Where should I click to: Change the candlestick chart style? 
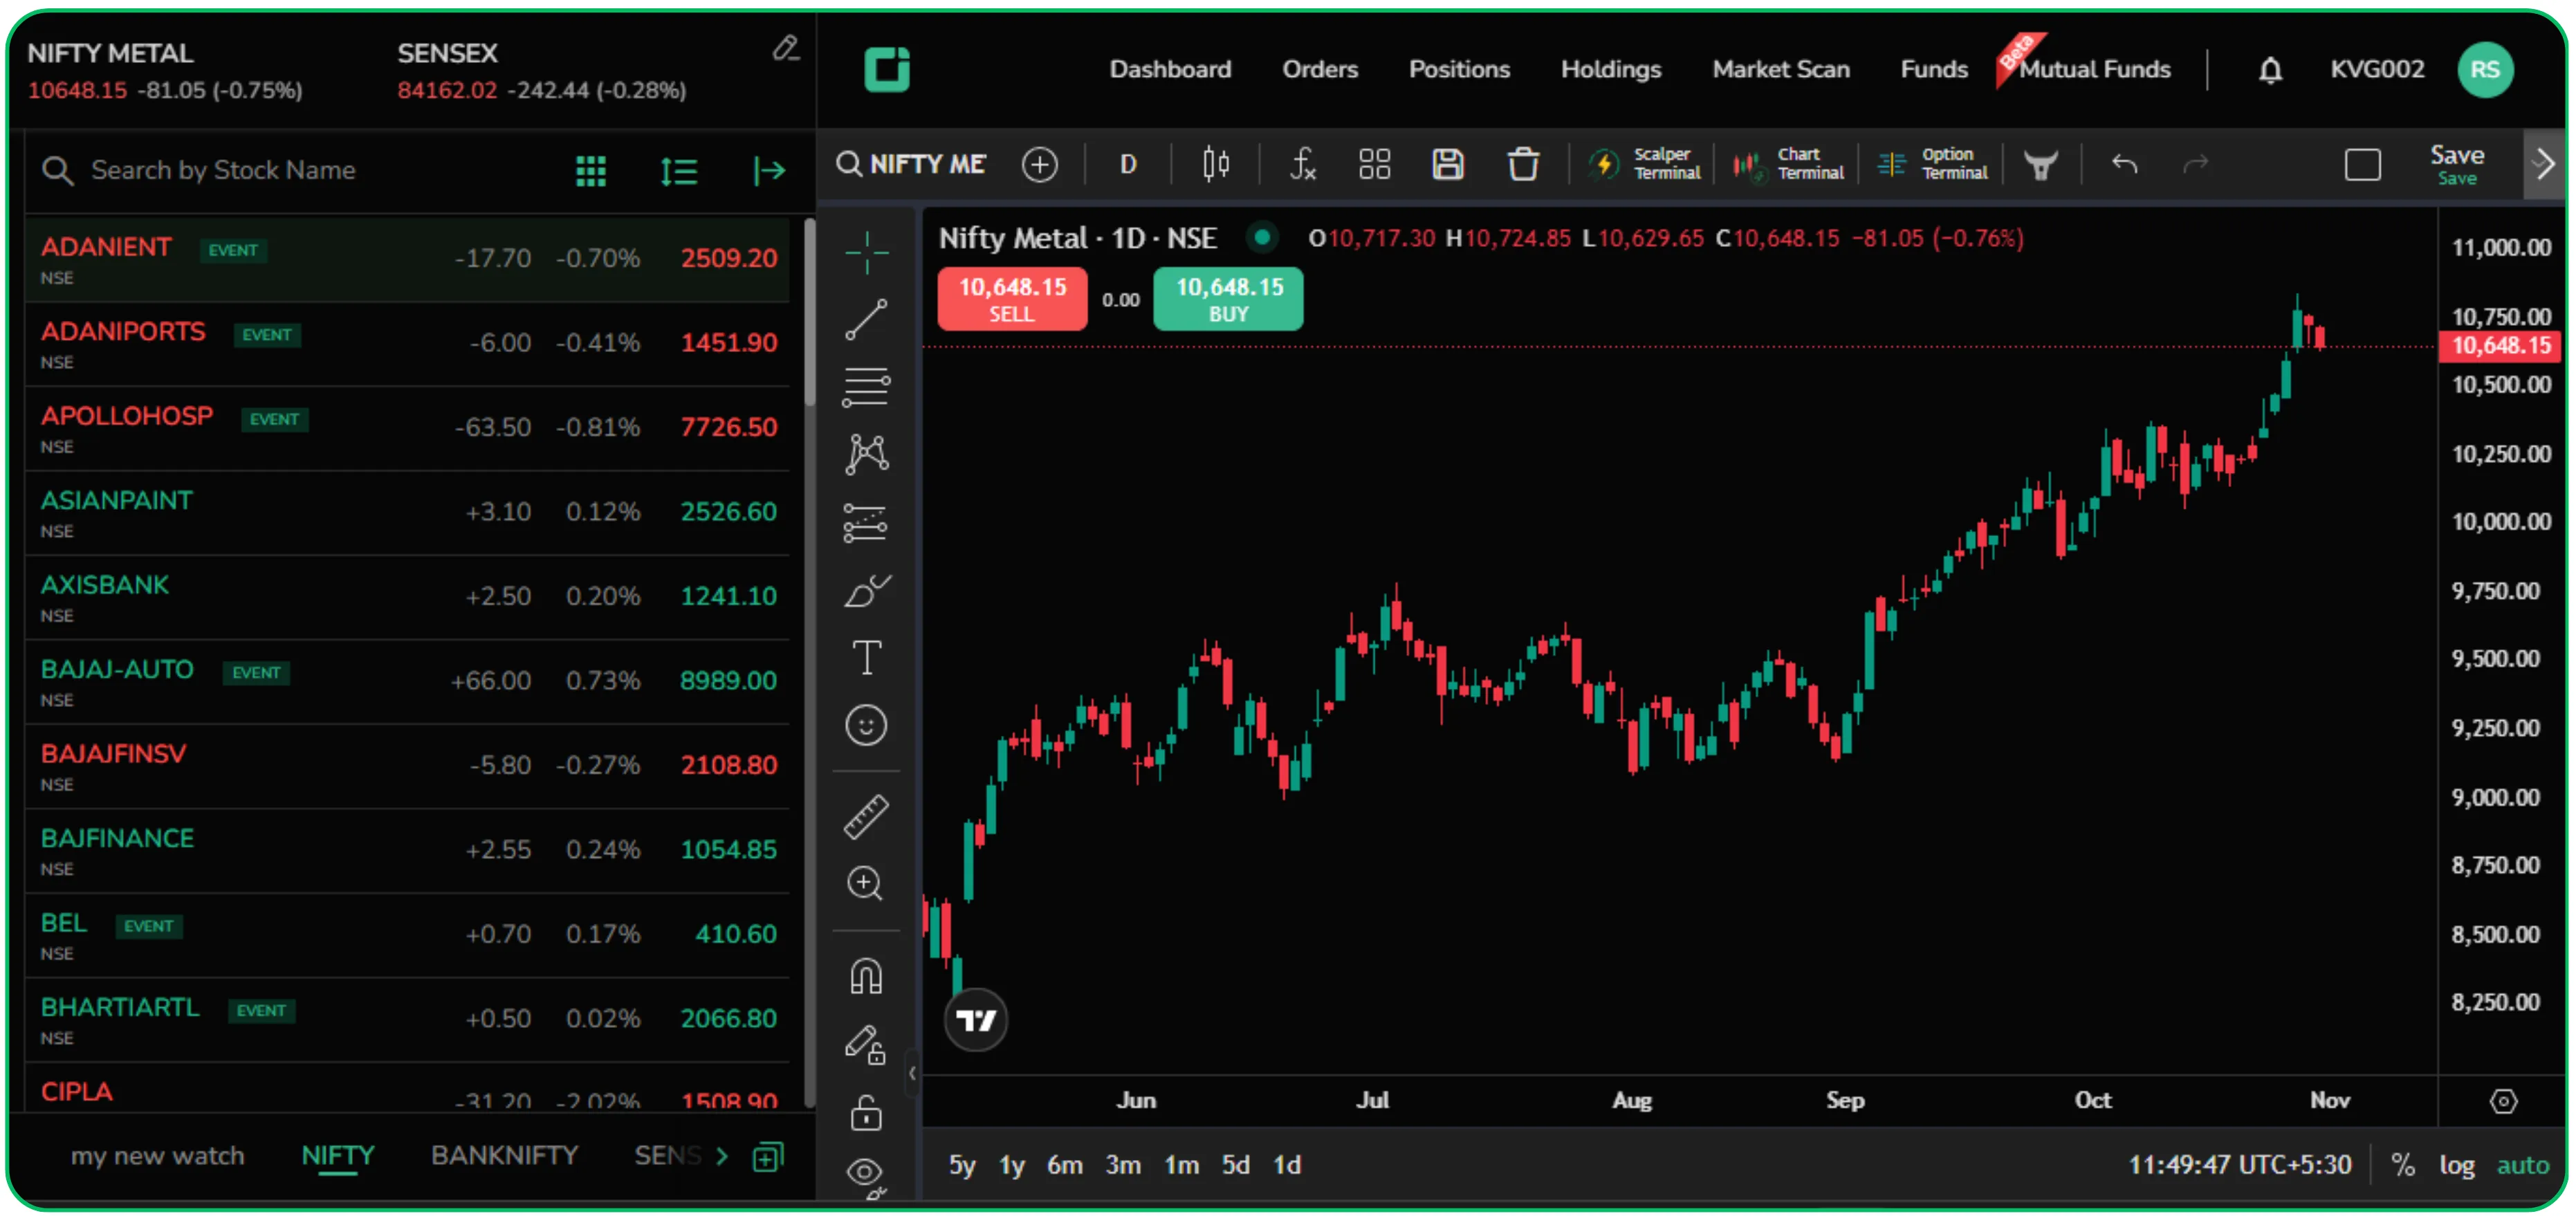(x=1215, y=163)
